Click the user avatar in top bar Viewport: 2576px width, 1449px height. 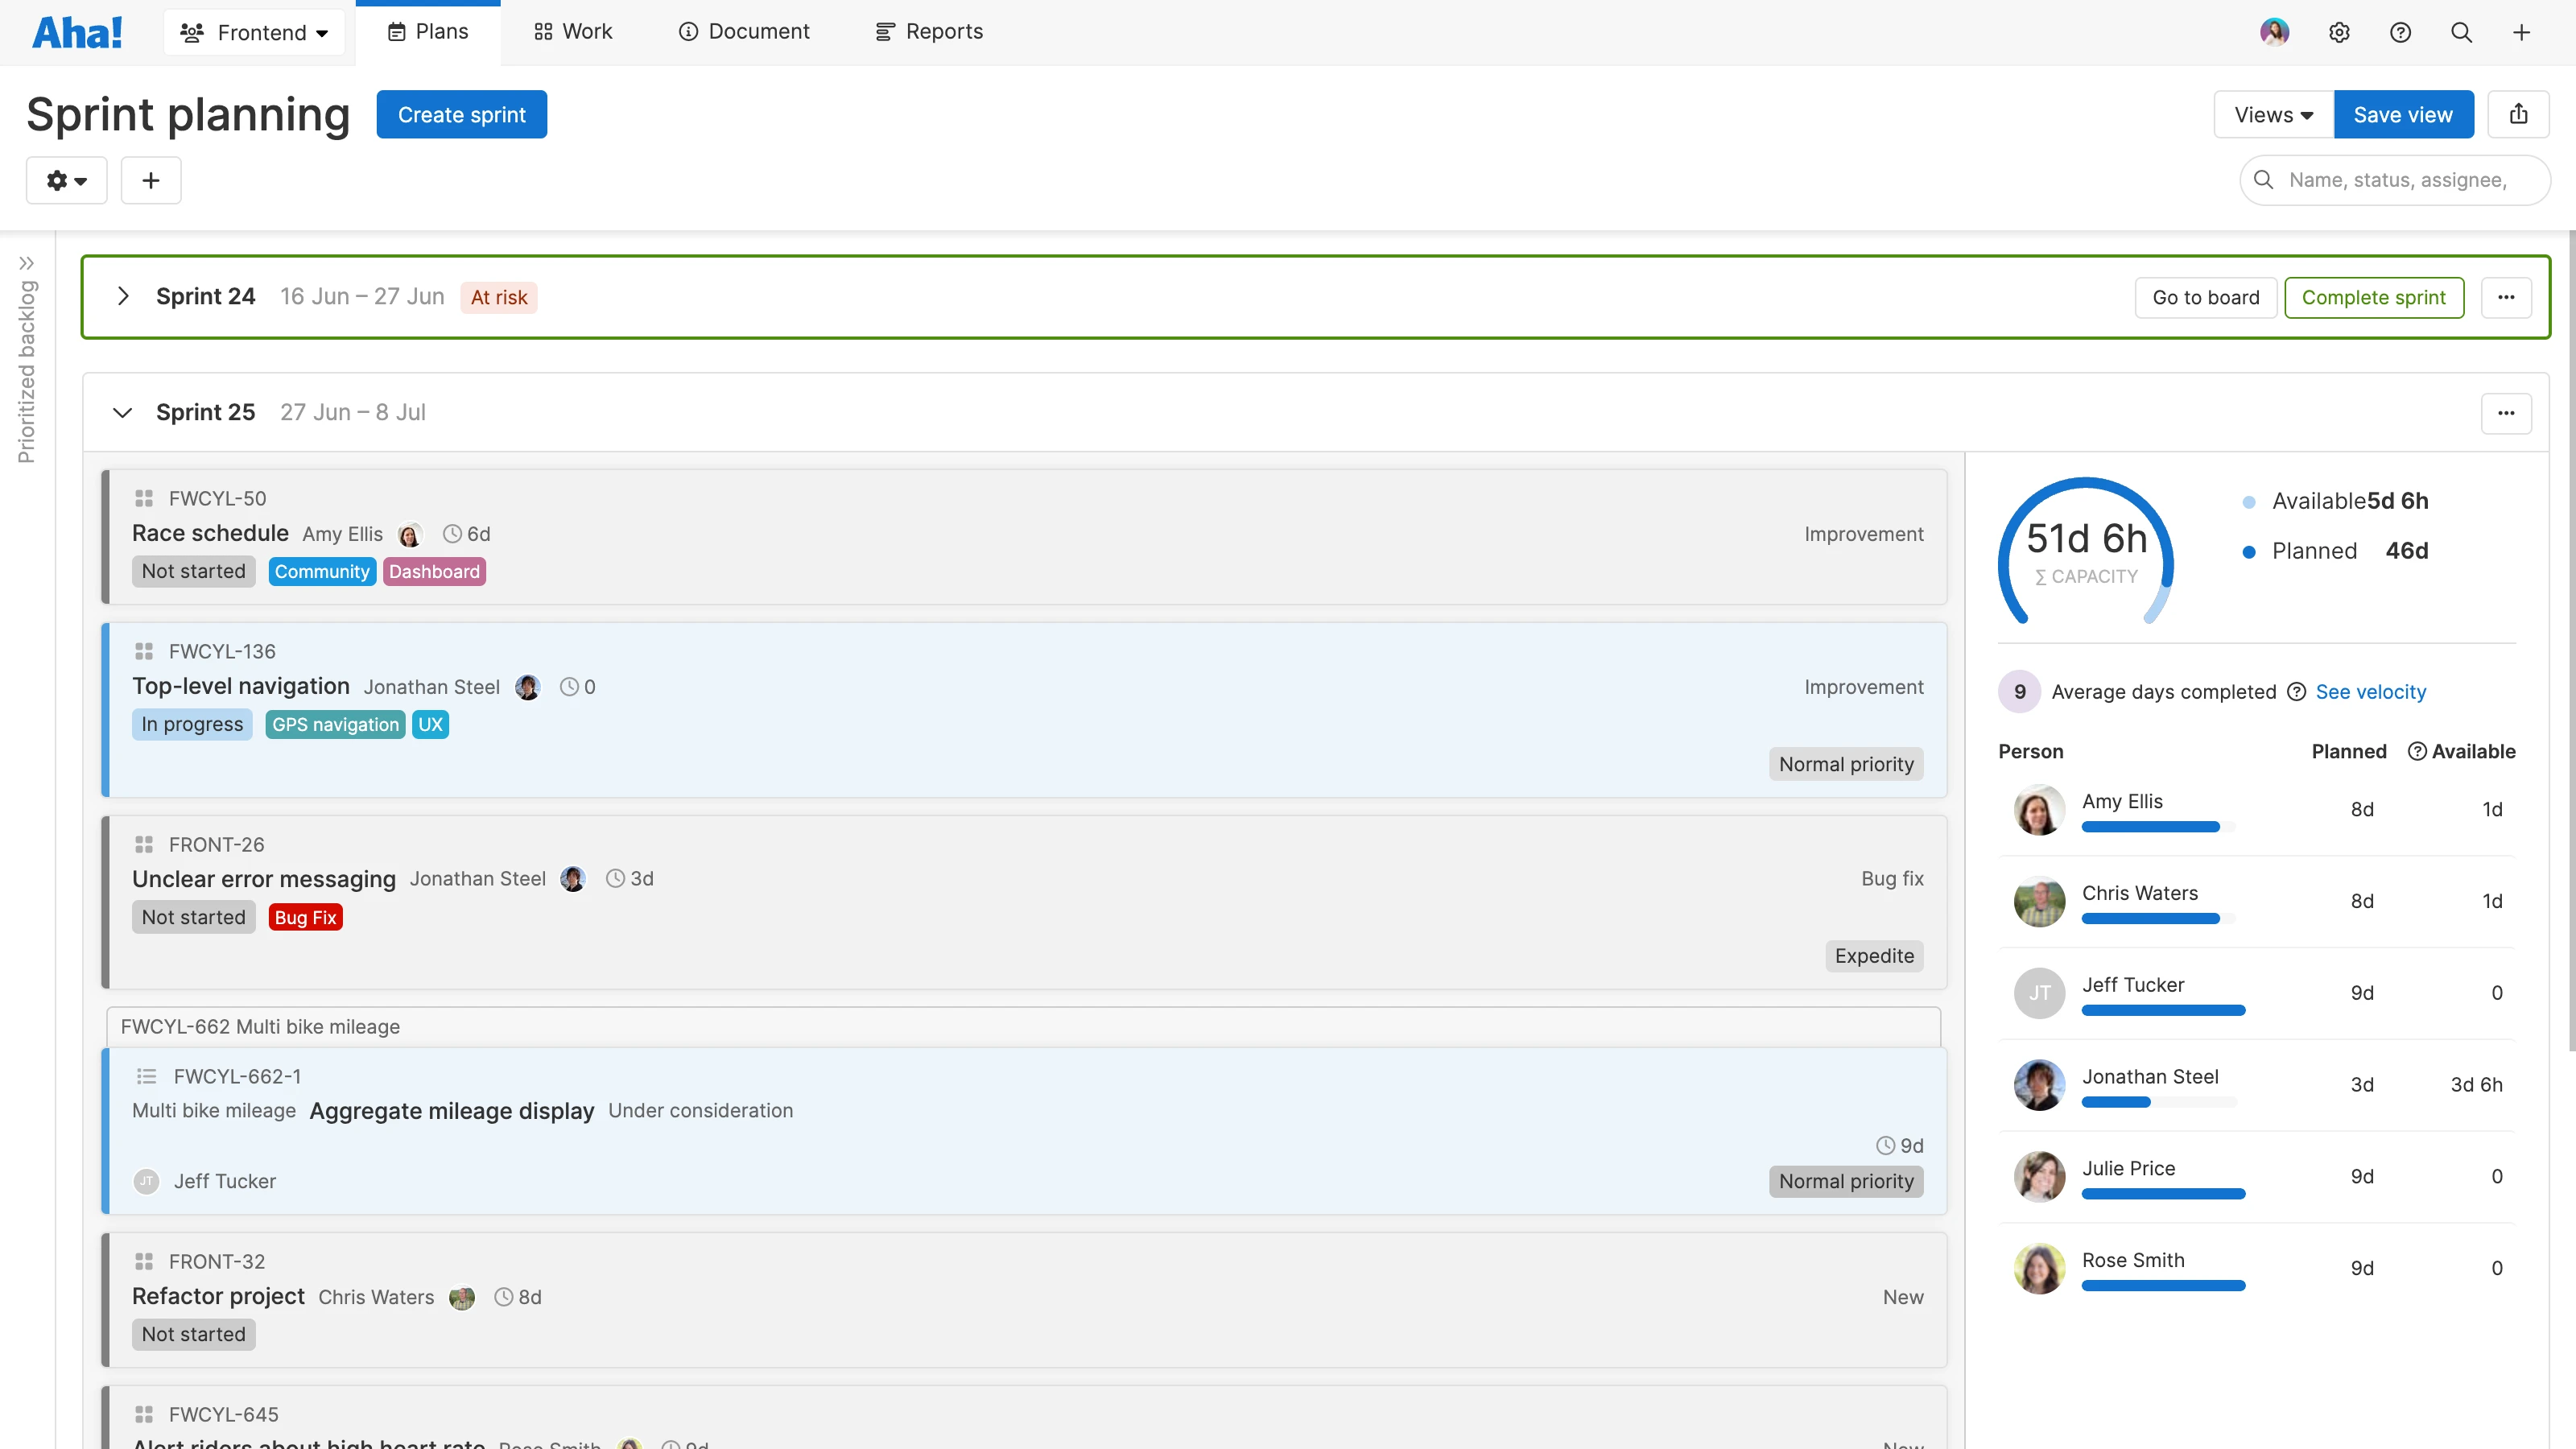coord(2274,32)
